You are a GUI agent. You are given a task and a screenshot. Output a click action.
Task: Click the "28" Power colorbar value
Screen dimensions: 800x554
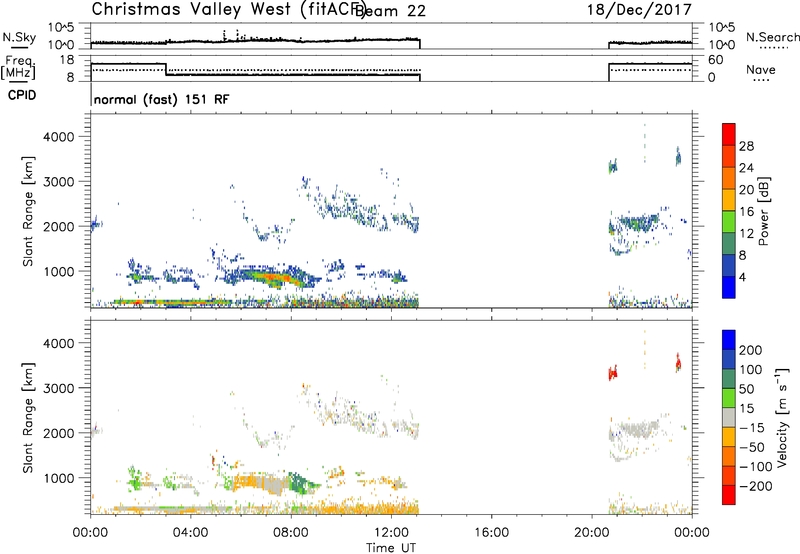coord(746,146)
